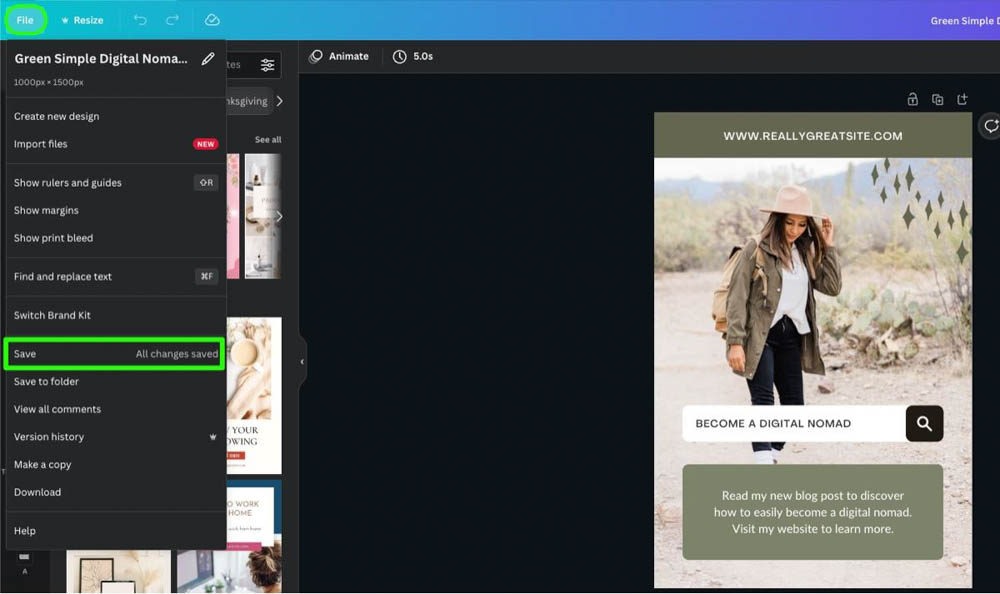Check cloud save status icon
1000x594 pixels.
tap(211, 19)
